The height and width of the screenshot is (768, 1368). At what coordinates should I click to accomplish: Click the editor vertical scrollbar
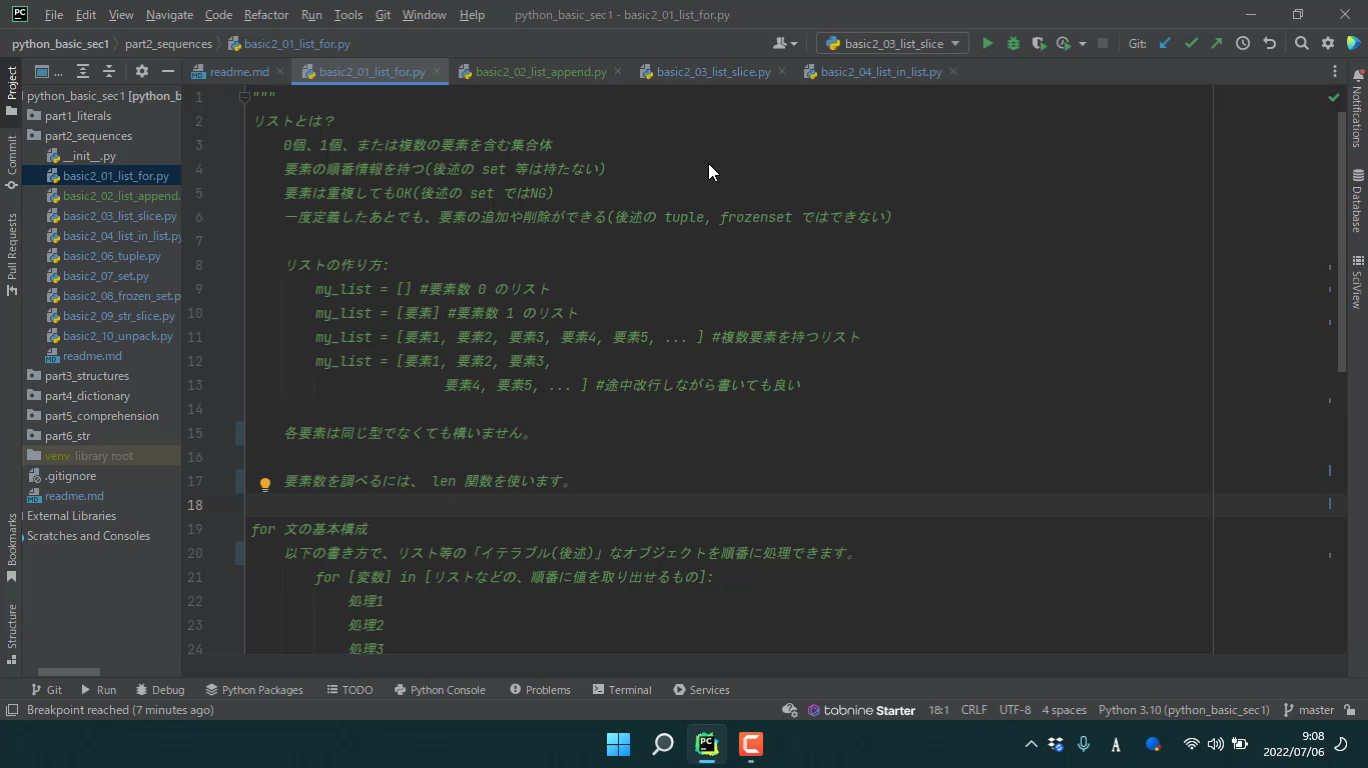(1342, 240)
